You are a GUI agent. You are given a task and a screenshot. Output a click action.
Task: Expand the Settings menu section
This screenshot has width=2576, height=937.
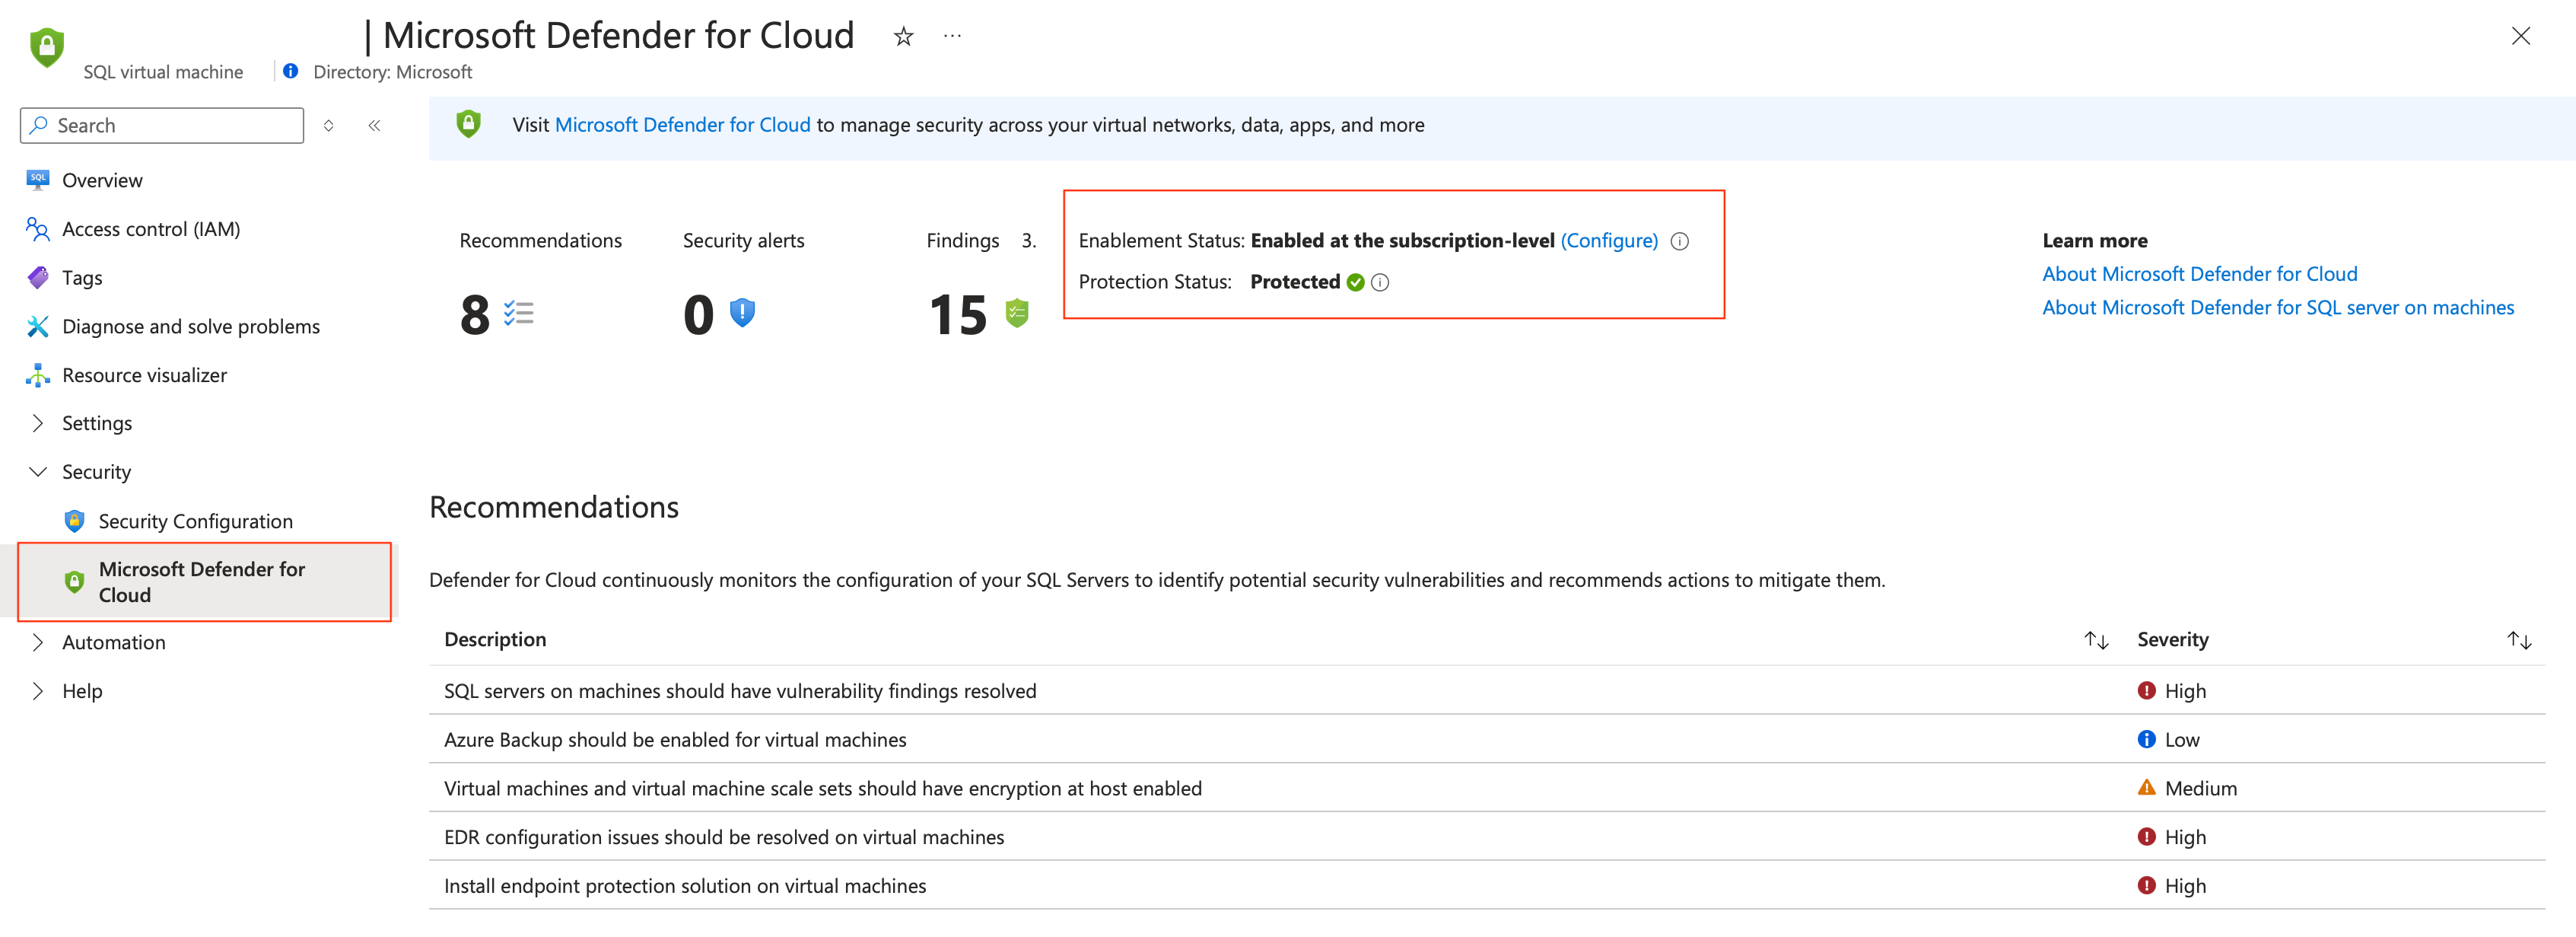pos(38,423)
